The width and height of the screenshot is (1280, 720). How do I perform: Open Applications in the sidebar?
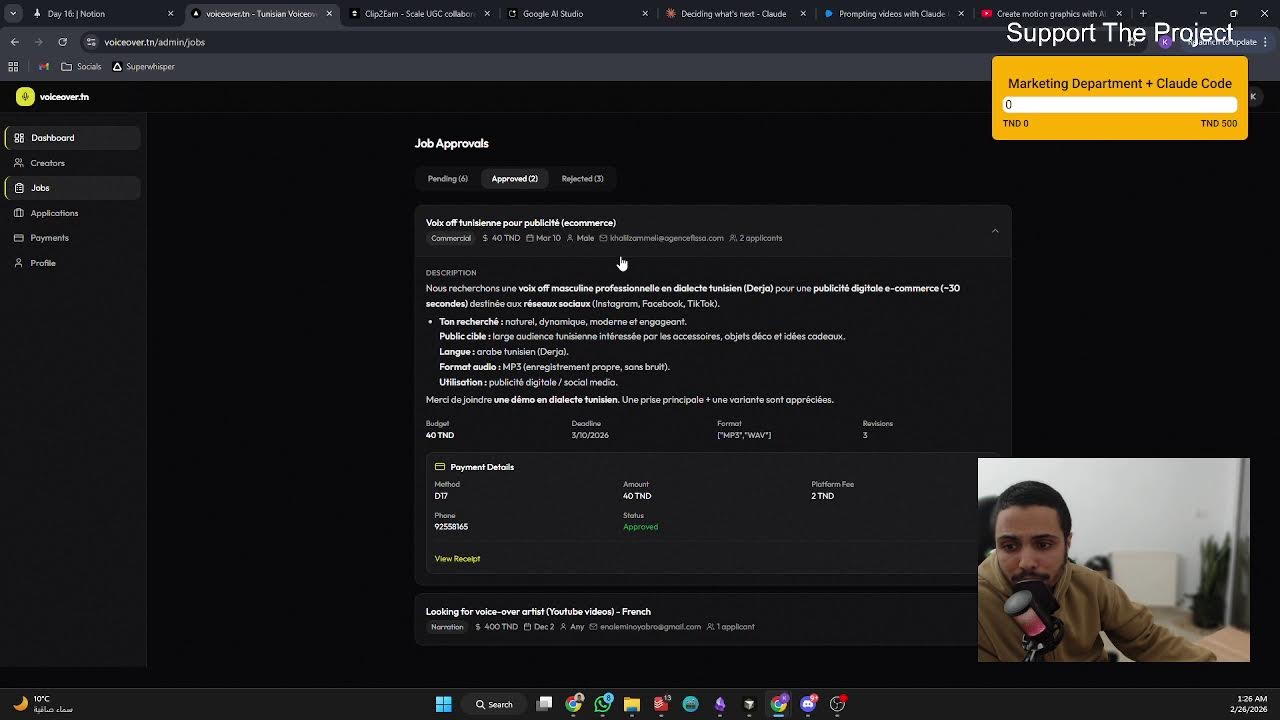(x=72, y=213)
